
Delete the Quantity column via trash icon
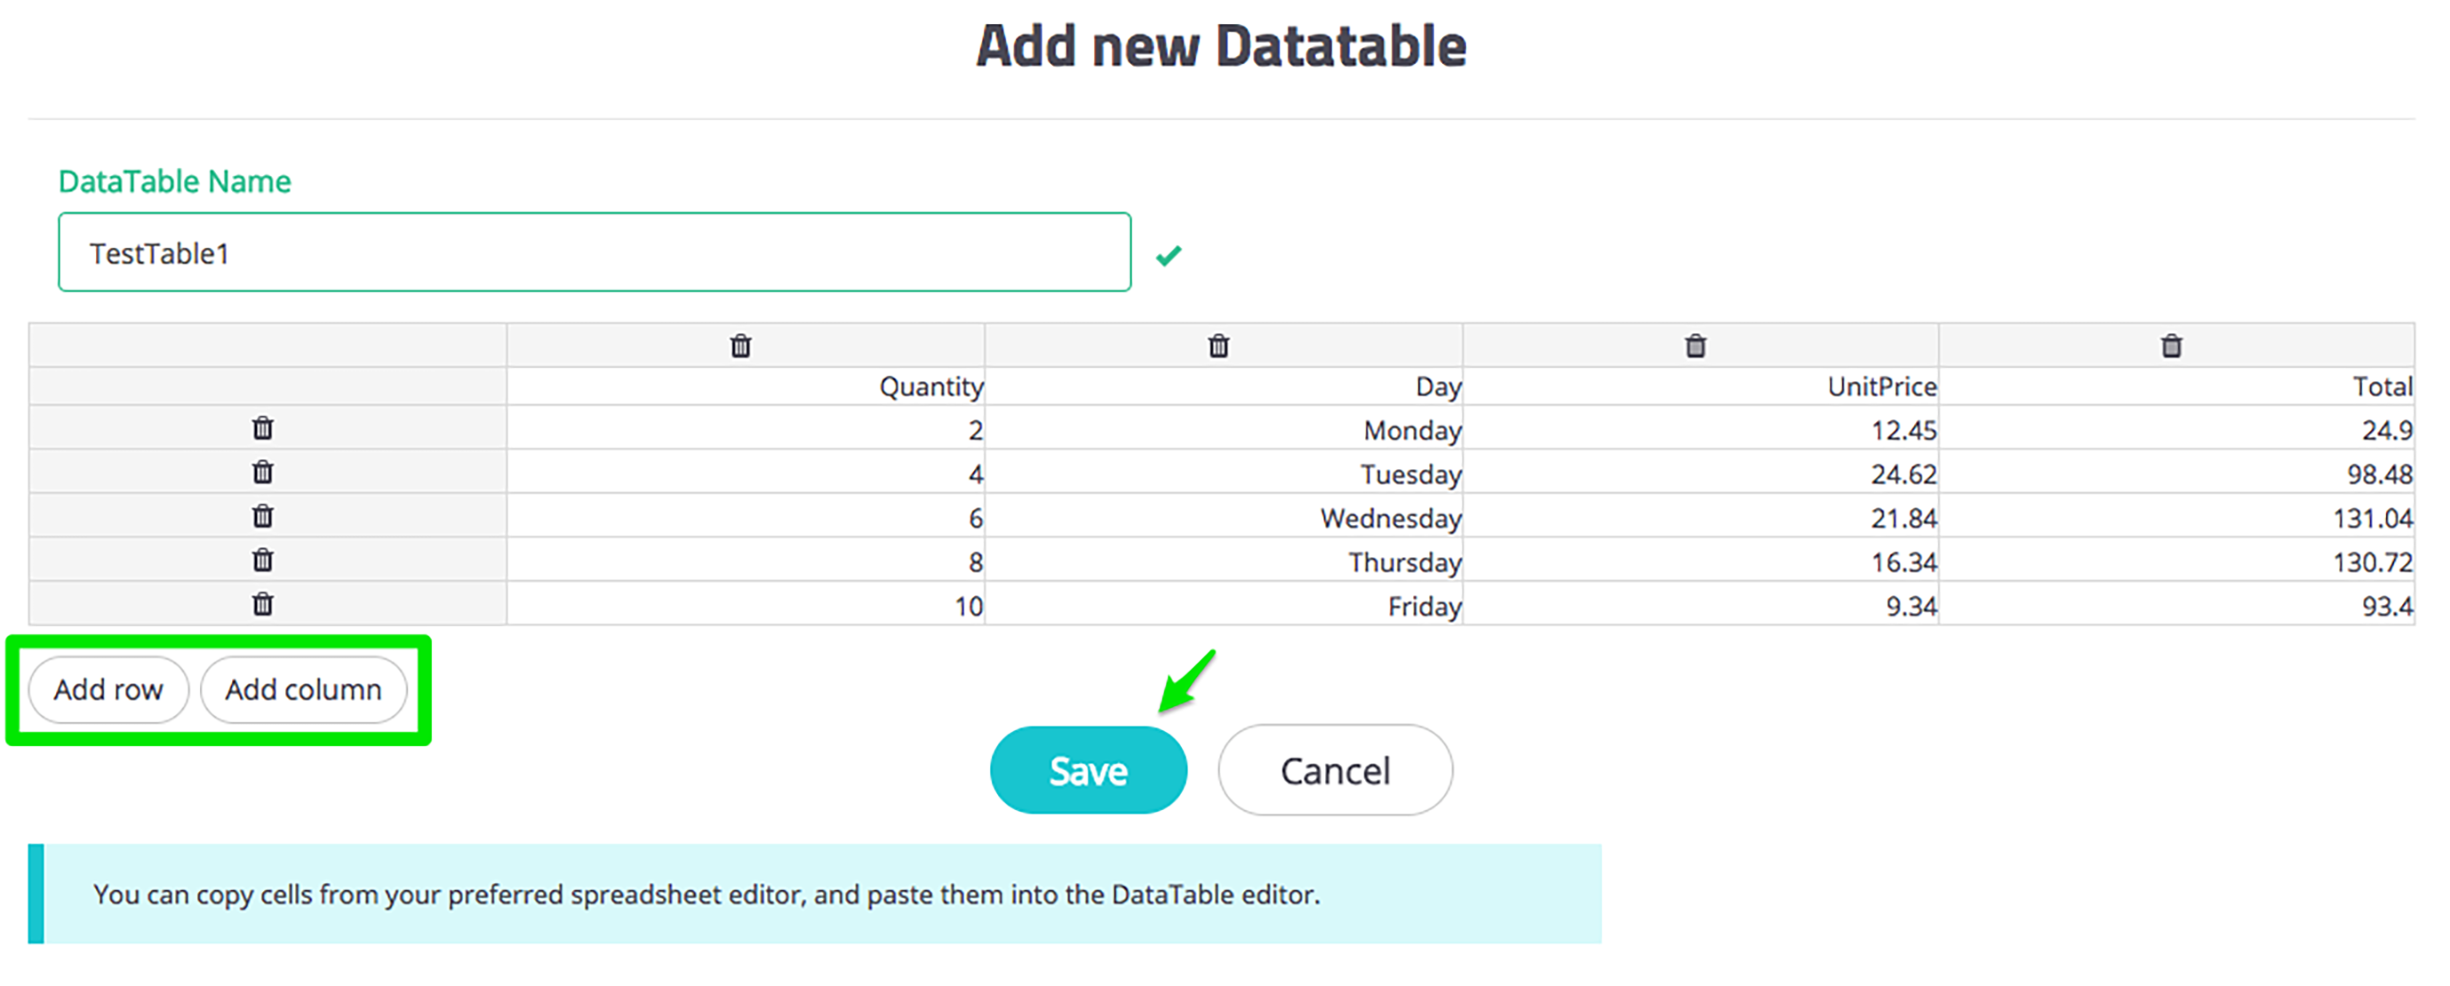coord(740,346)
